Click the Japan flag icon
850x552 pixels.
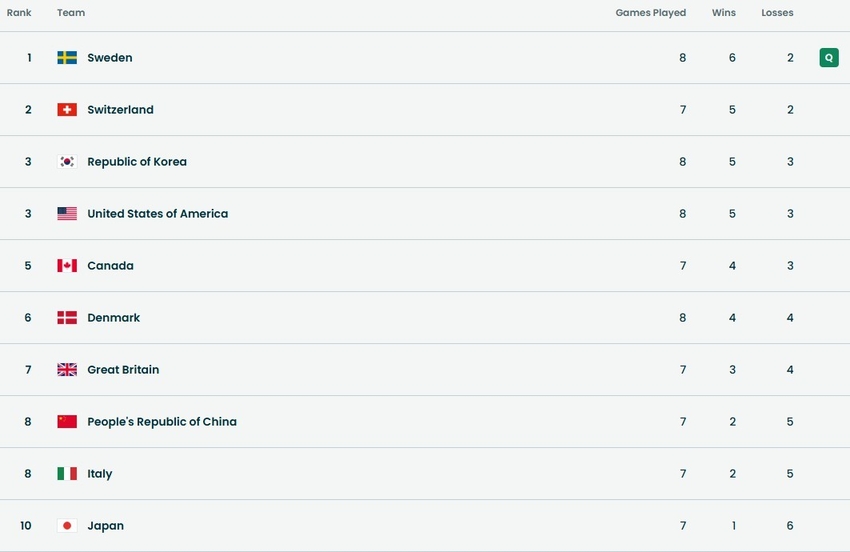pyautogui.click(x=67, y=526)
